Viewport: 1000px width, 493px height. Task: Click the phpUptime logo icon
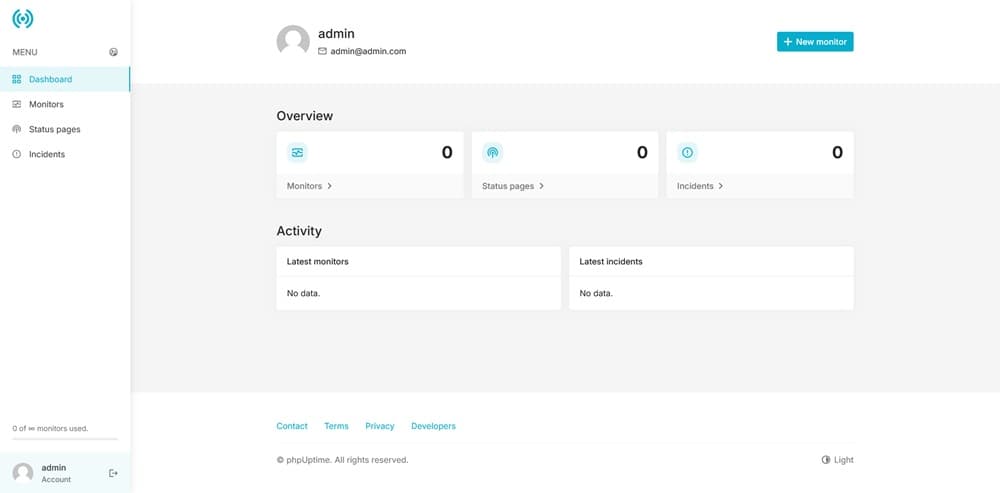point(22,19)
